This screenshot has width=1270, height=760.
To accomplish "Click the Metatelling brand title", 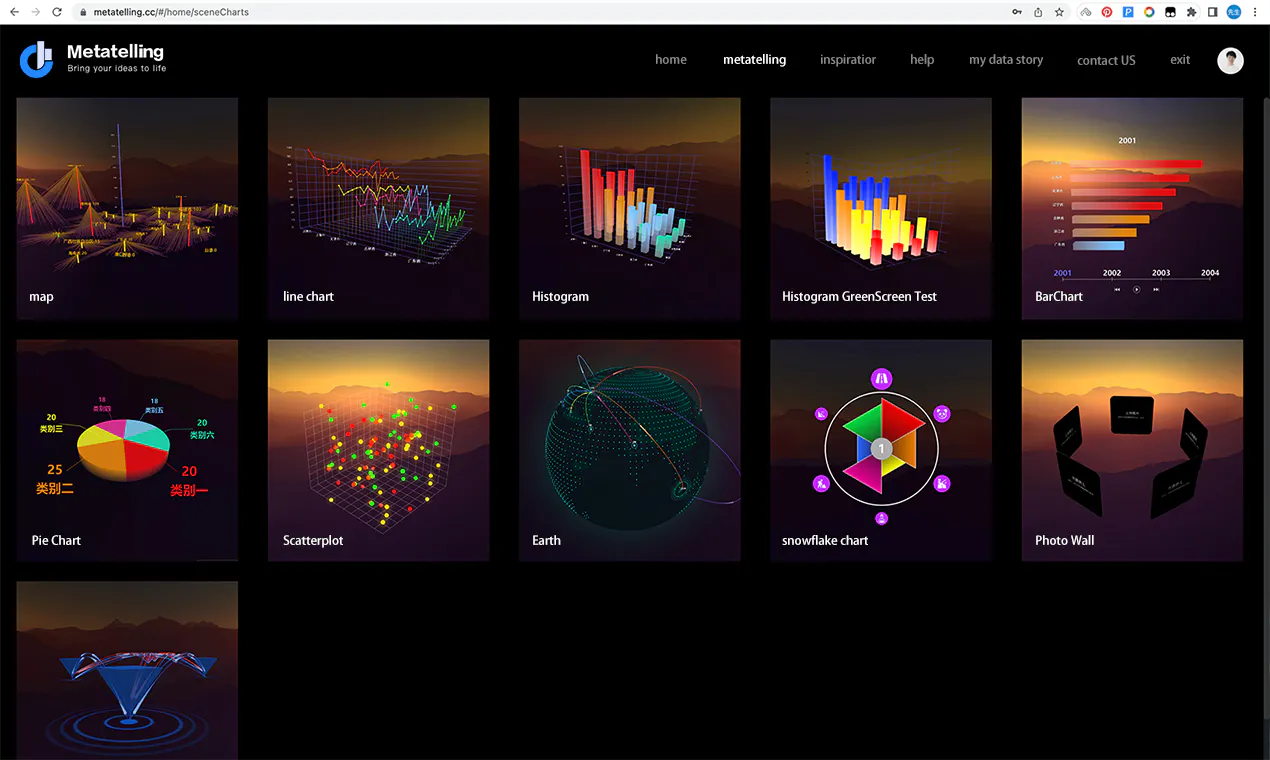I will (x=115, y=51).
